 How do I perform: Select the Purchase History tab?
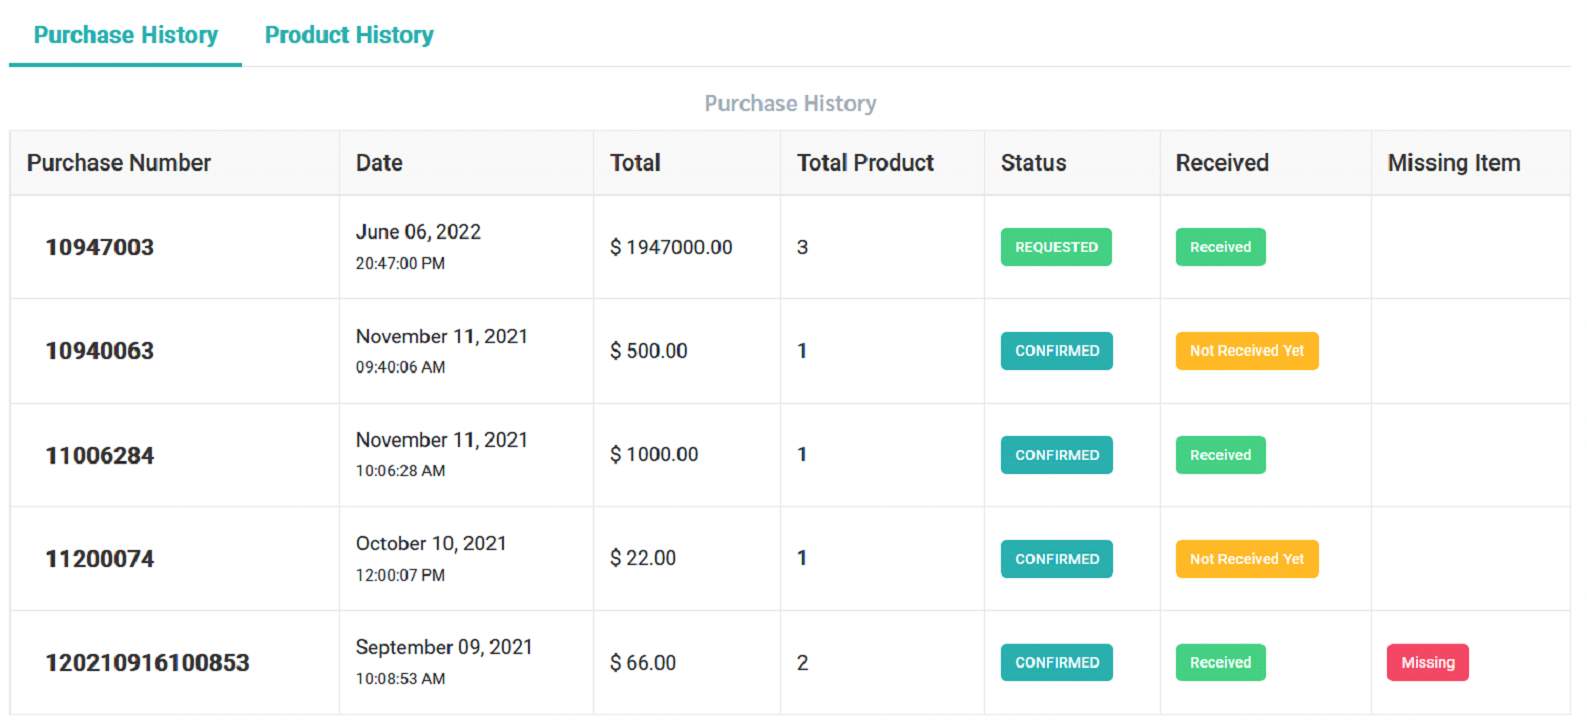click(126, 35)
